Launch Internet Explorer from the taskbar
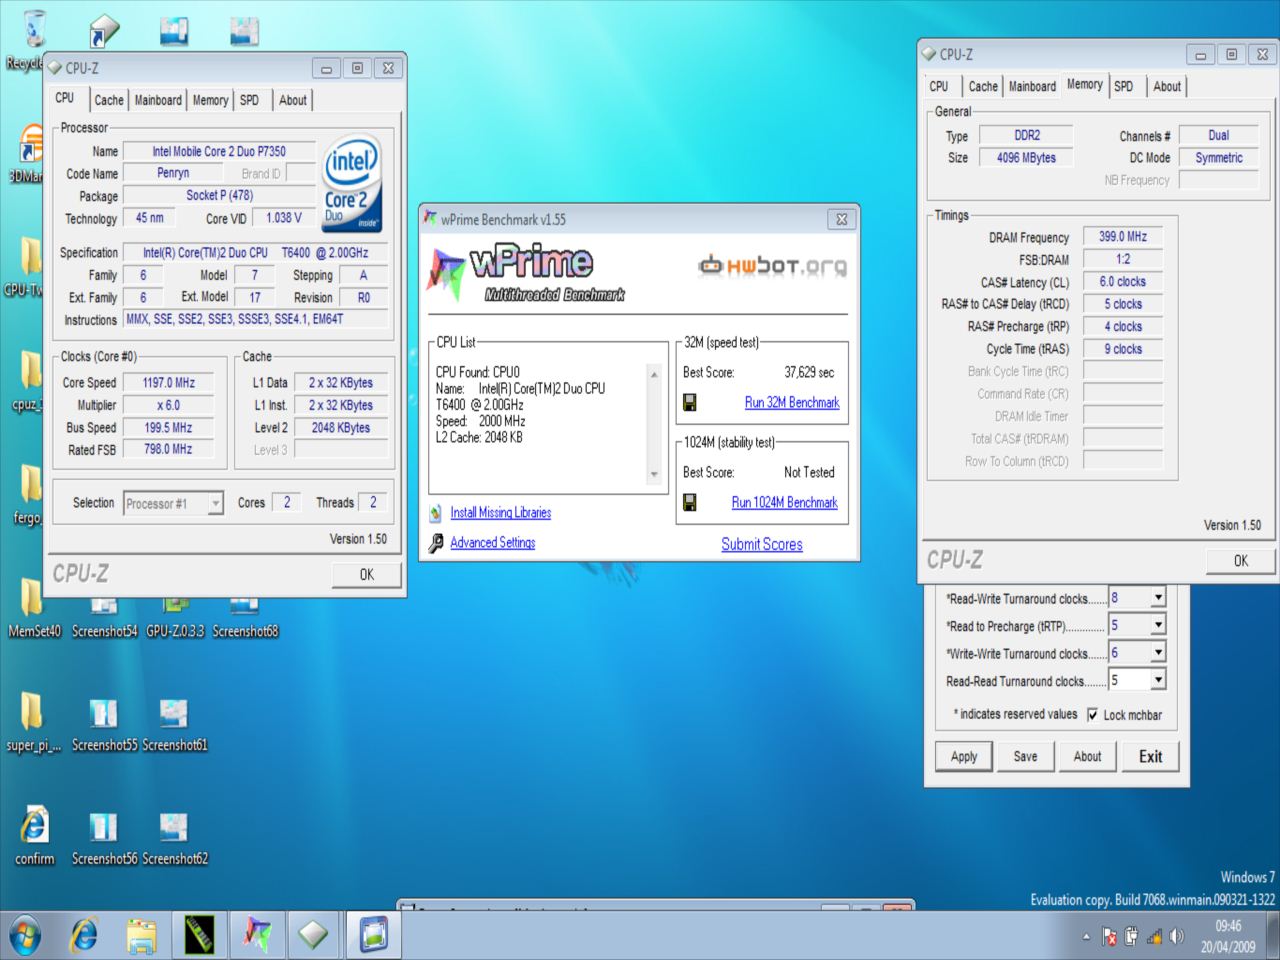This screenshot has height=960, width=1280. point(84,936)
